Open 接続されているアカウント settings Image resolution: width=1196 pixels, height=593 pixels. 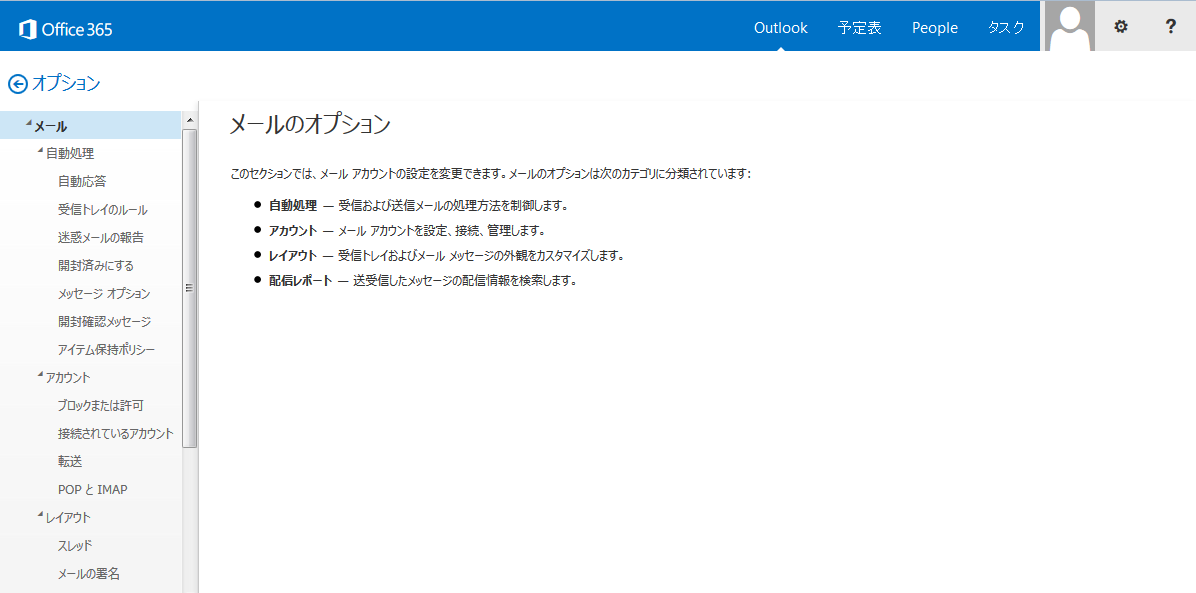point(116,433)
